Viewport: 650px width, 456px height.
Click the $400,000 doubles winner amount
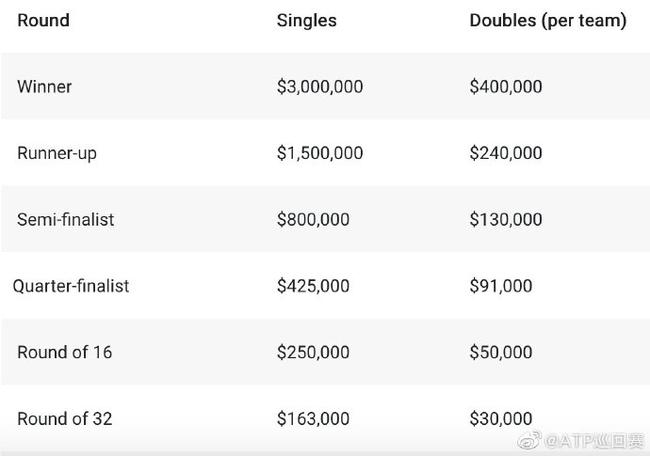506,87
